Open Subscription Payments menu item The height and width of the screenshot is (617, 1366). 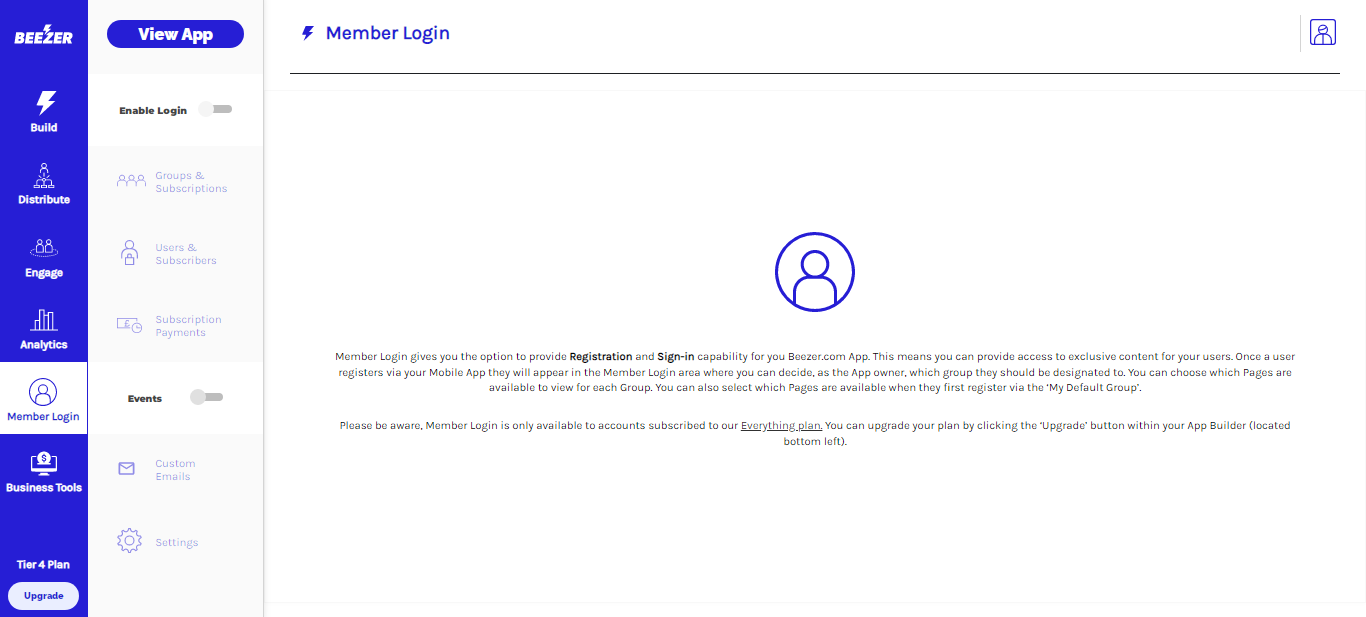[x=187, y=326]
